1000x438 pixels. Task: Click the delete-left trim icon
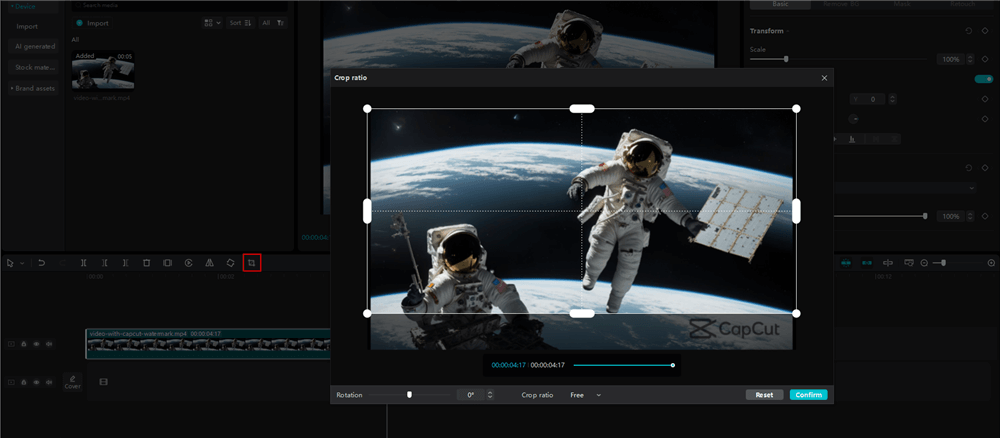point(105,263)
